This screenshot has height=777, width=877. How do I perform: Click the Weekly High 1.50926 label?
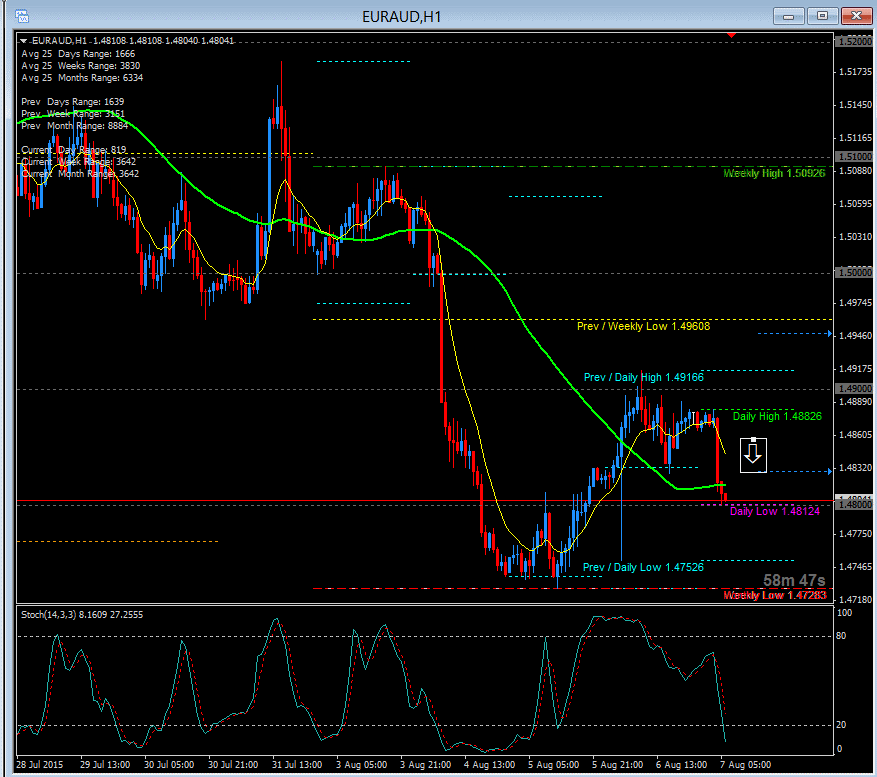click(x=774, y=173)
